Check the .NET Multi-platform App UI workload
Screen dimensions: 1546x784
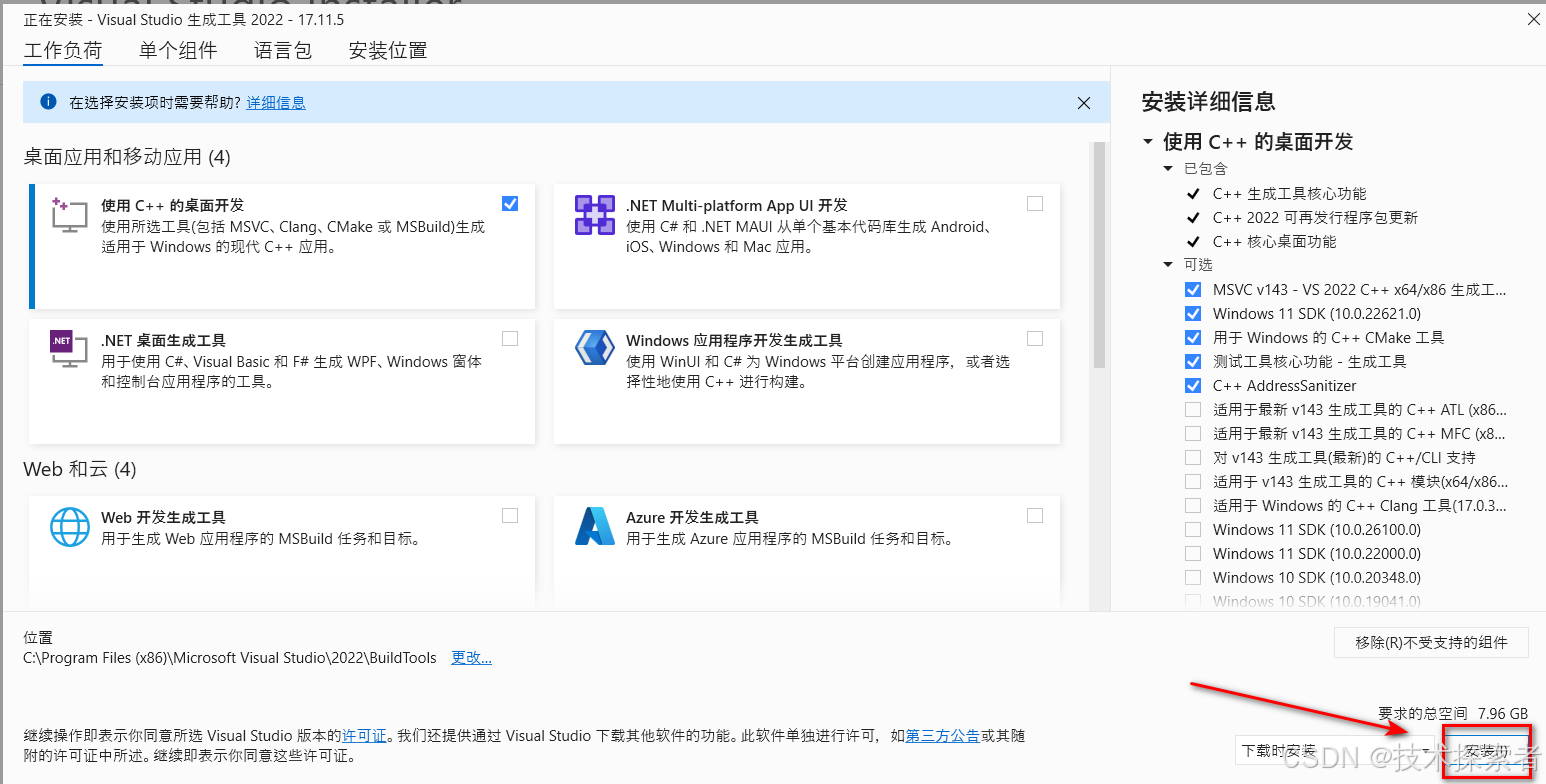pos(1035,203)
